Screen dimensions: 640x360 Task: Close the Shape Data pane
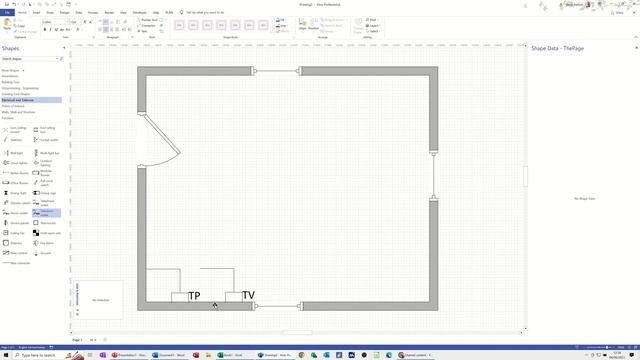tap(636, 48)
